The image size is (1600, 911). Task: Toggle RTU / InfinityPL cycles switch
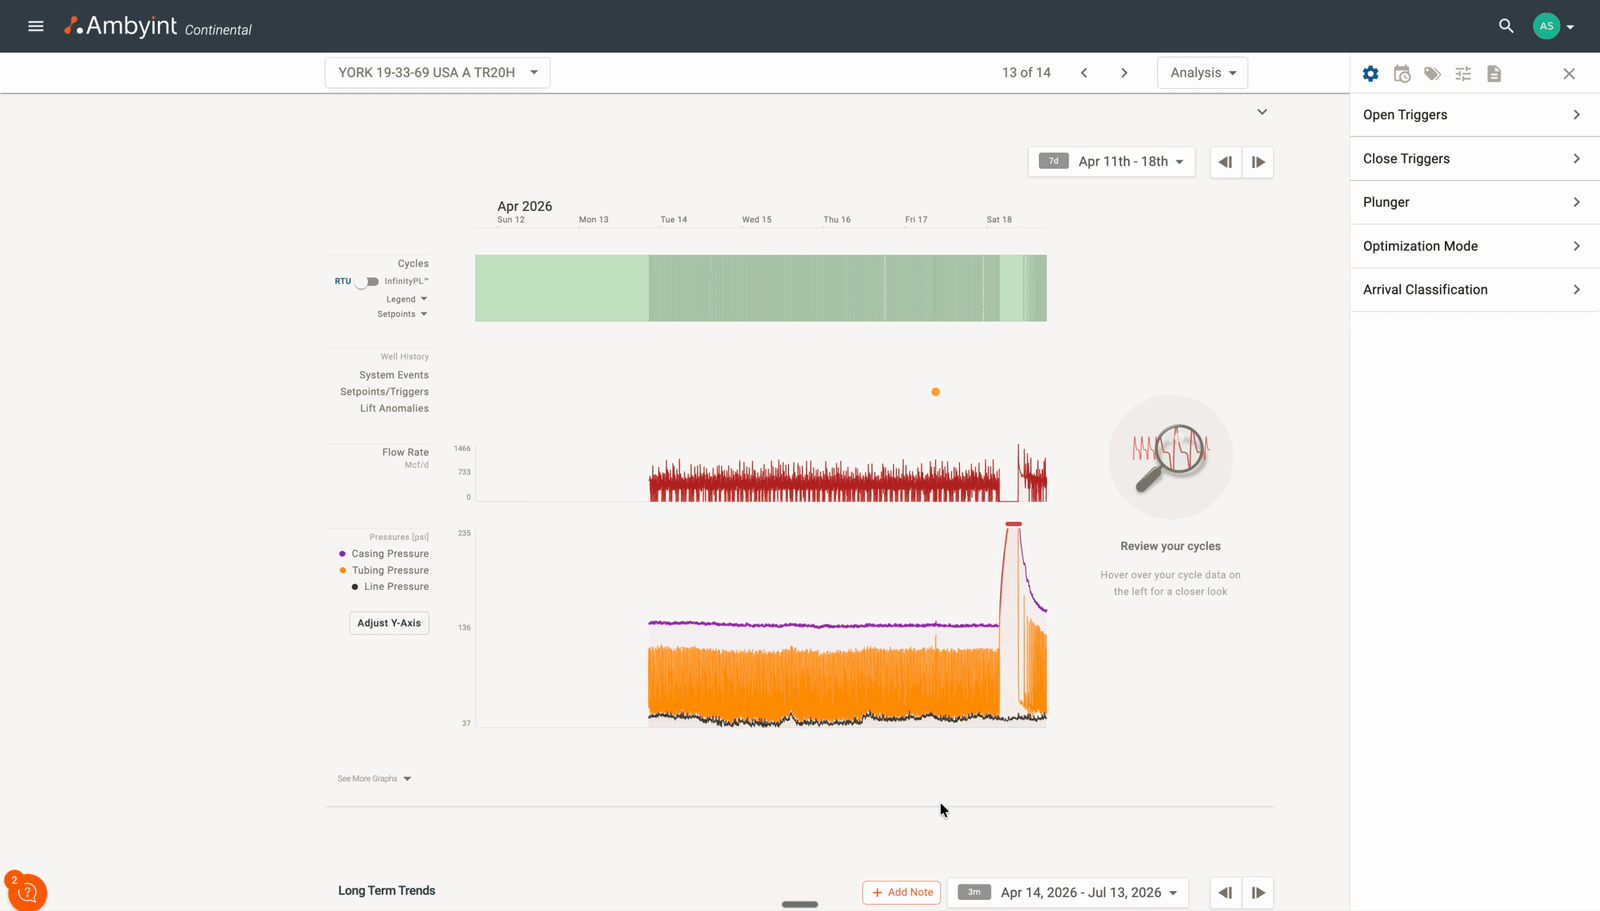click(x=367, y=282)
